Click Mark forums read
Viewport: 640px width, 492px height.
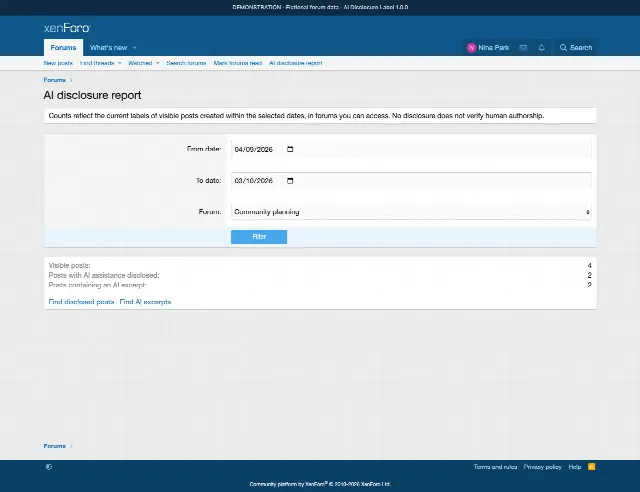238,63
